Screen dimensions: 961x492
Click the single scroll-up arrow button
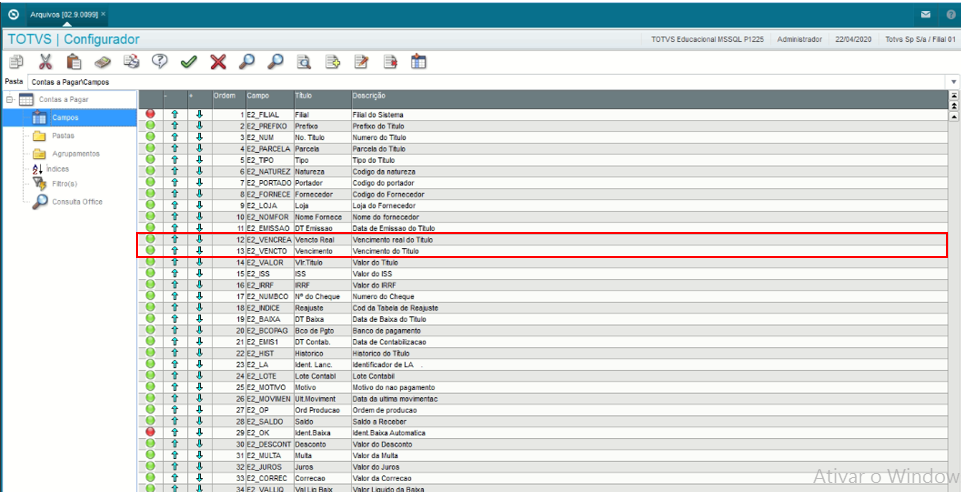point(954,116)
